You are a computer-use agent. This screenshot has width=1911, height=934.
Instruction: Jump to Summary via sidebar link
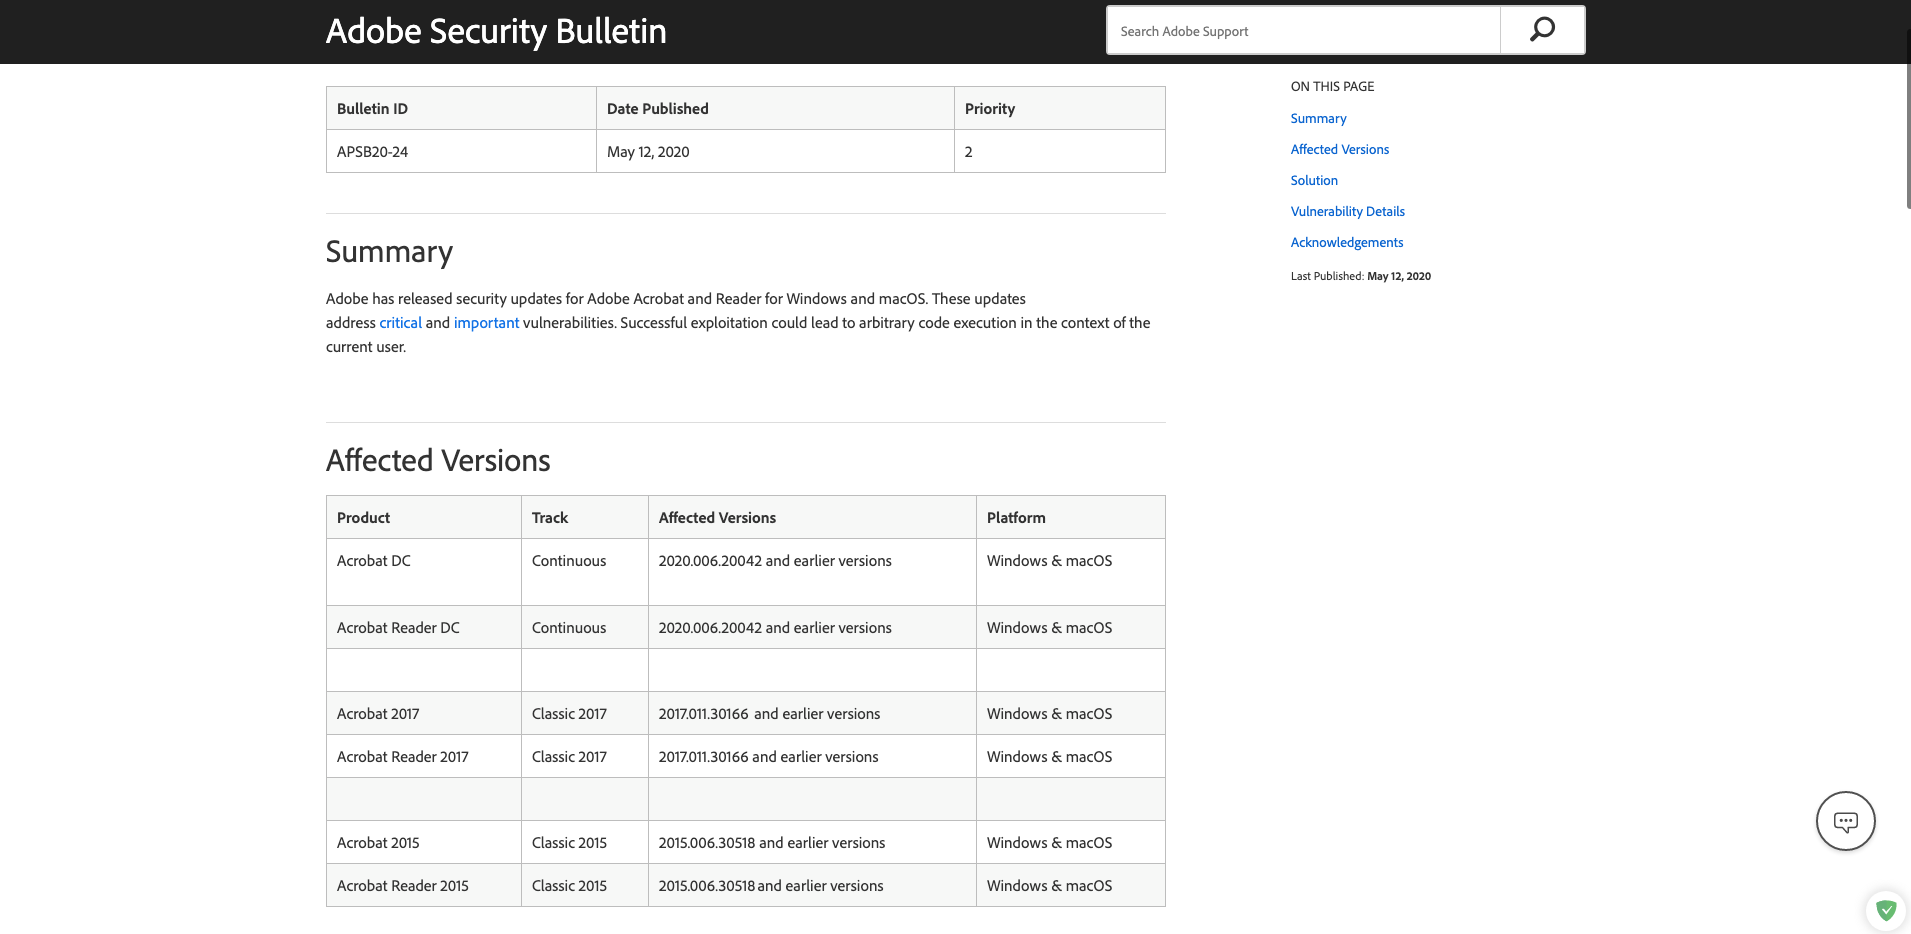pyautogui.click(x=1318, y=118)
